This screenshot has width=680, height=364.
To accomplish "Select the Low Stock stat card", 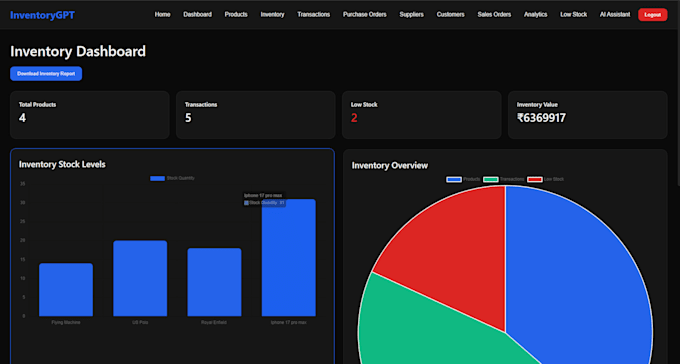I will (422, 115).
